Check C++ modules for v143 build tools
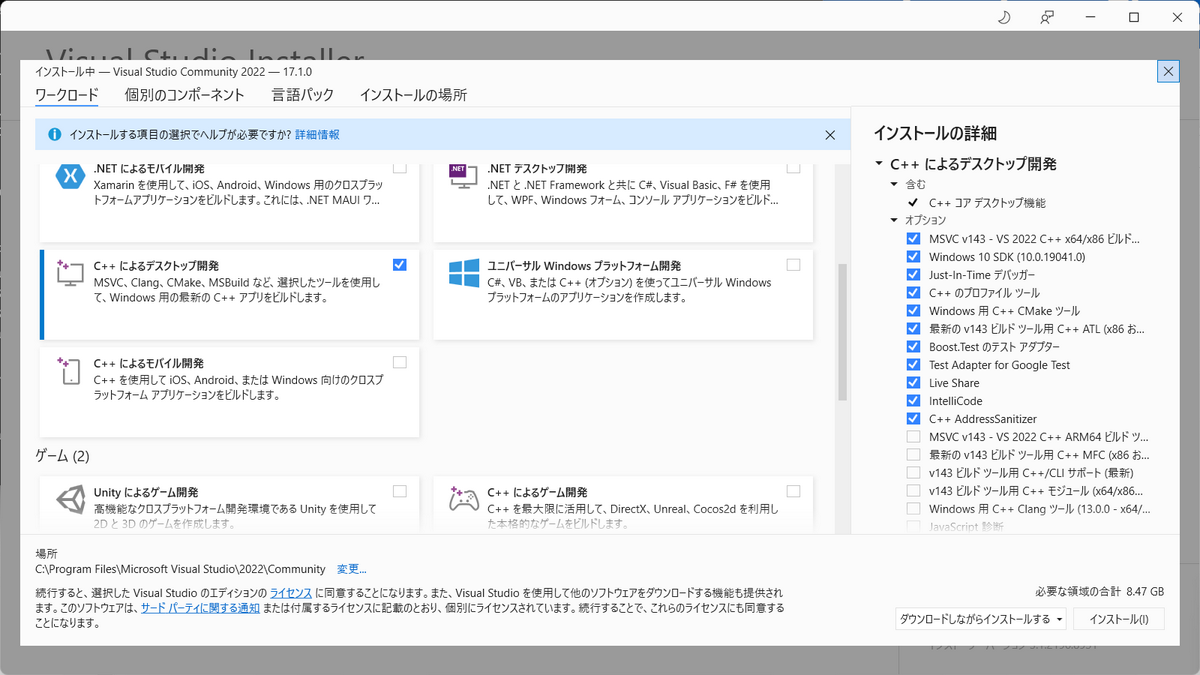Image resolution: width=1200 pixels, height=675 pixels. pos(913,491)
